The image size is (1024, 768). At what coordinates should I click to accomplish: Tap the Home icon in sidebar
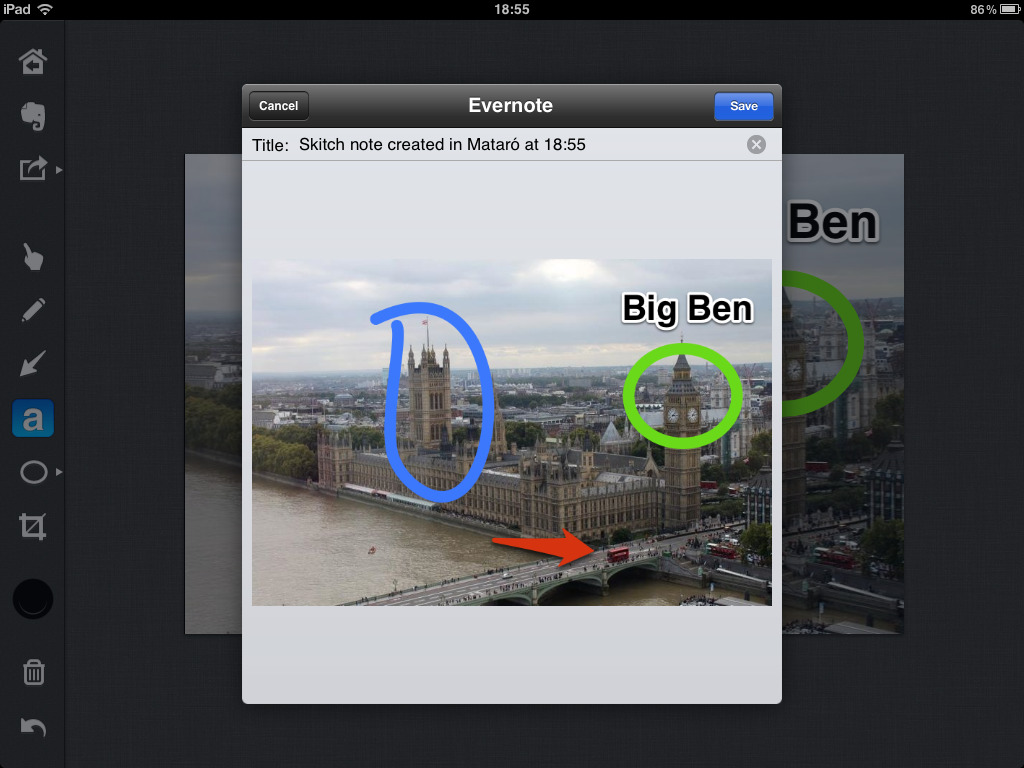tap(33, 63)
